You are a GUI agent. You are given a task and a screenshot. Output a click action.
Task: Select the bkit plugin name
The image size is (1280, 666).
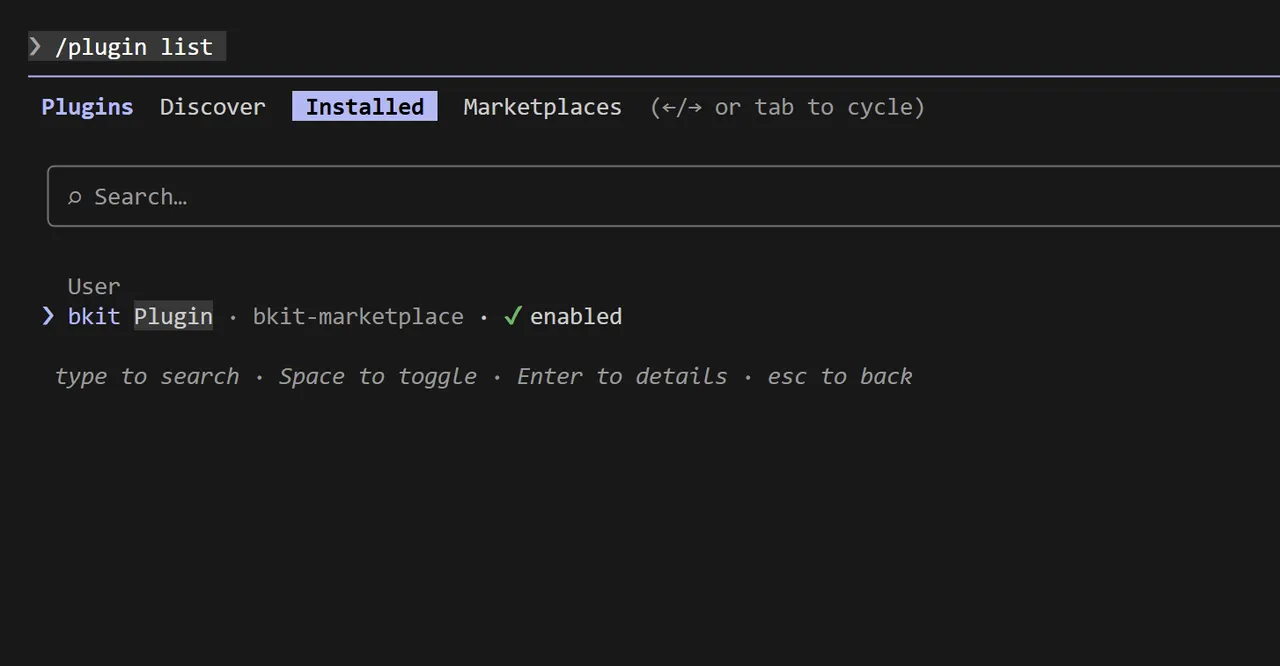[93, 317]
